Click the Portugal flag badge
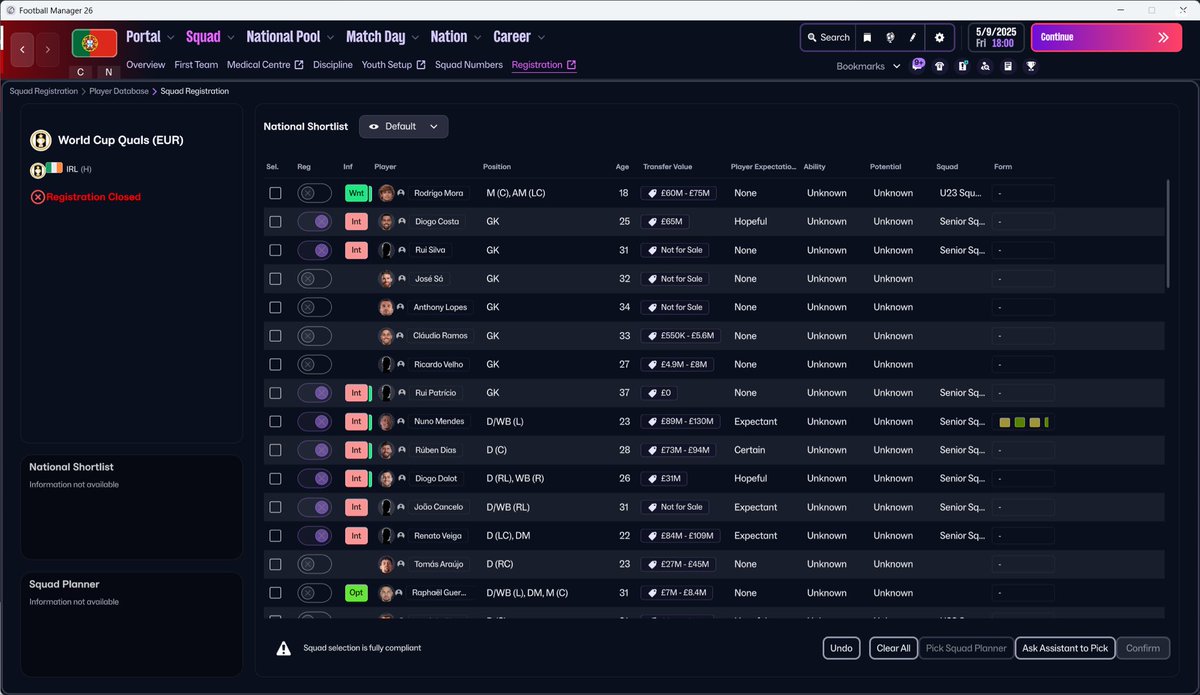1200x695 pixels. (x=94, y=43)
